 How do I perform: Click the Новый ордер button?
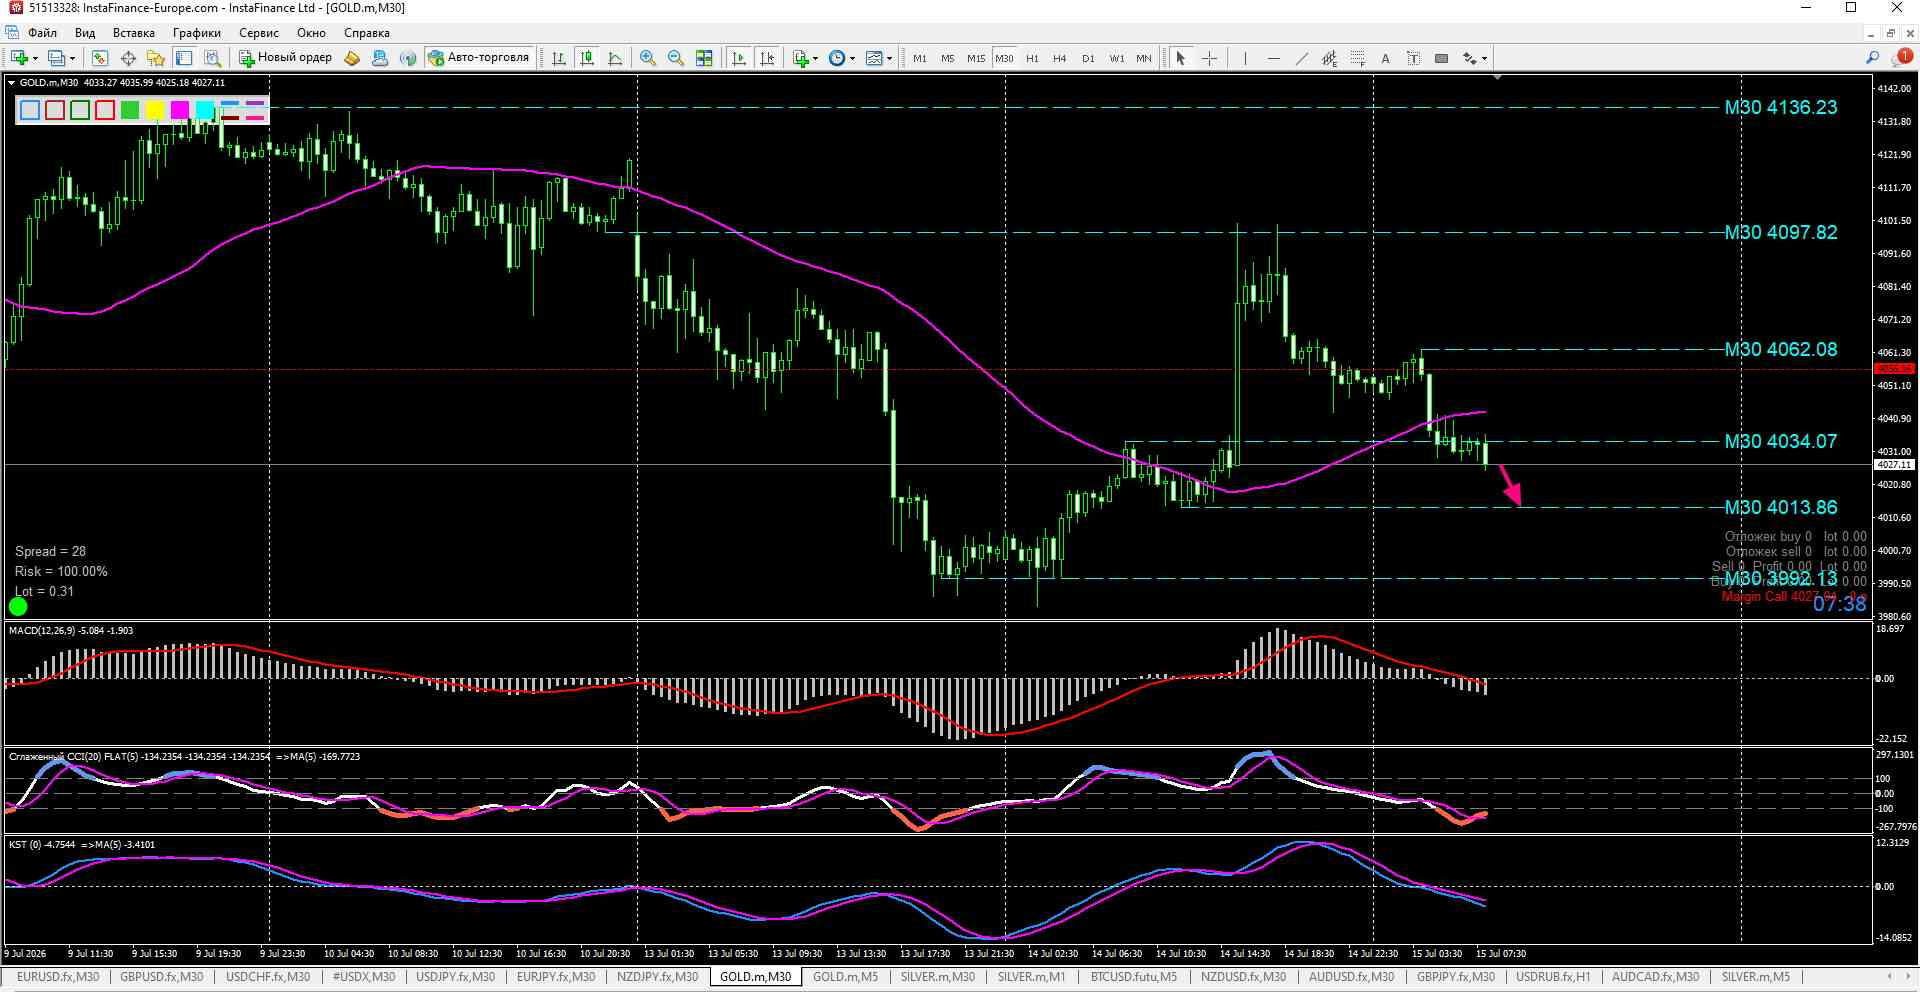coord(285,58)
